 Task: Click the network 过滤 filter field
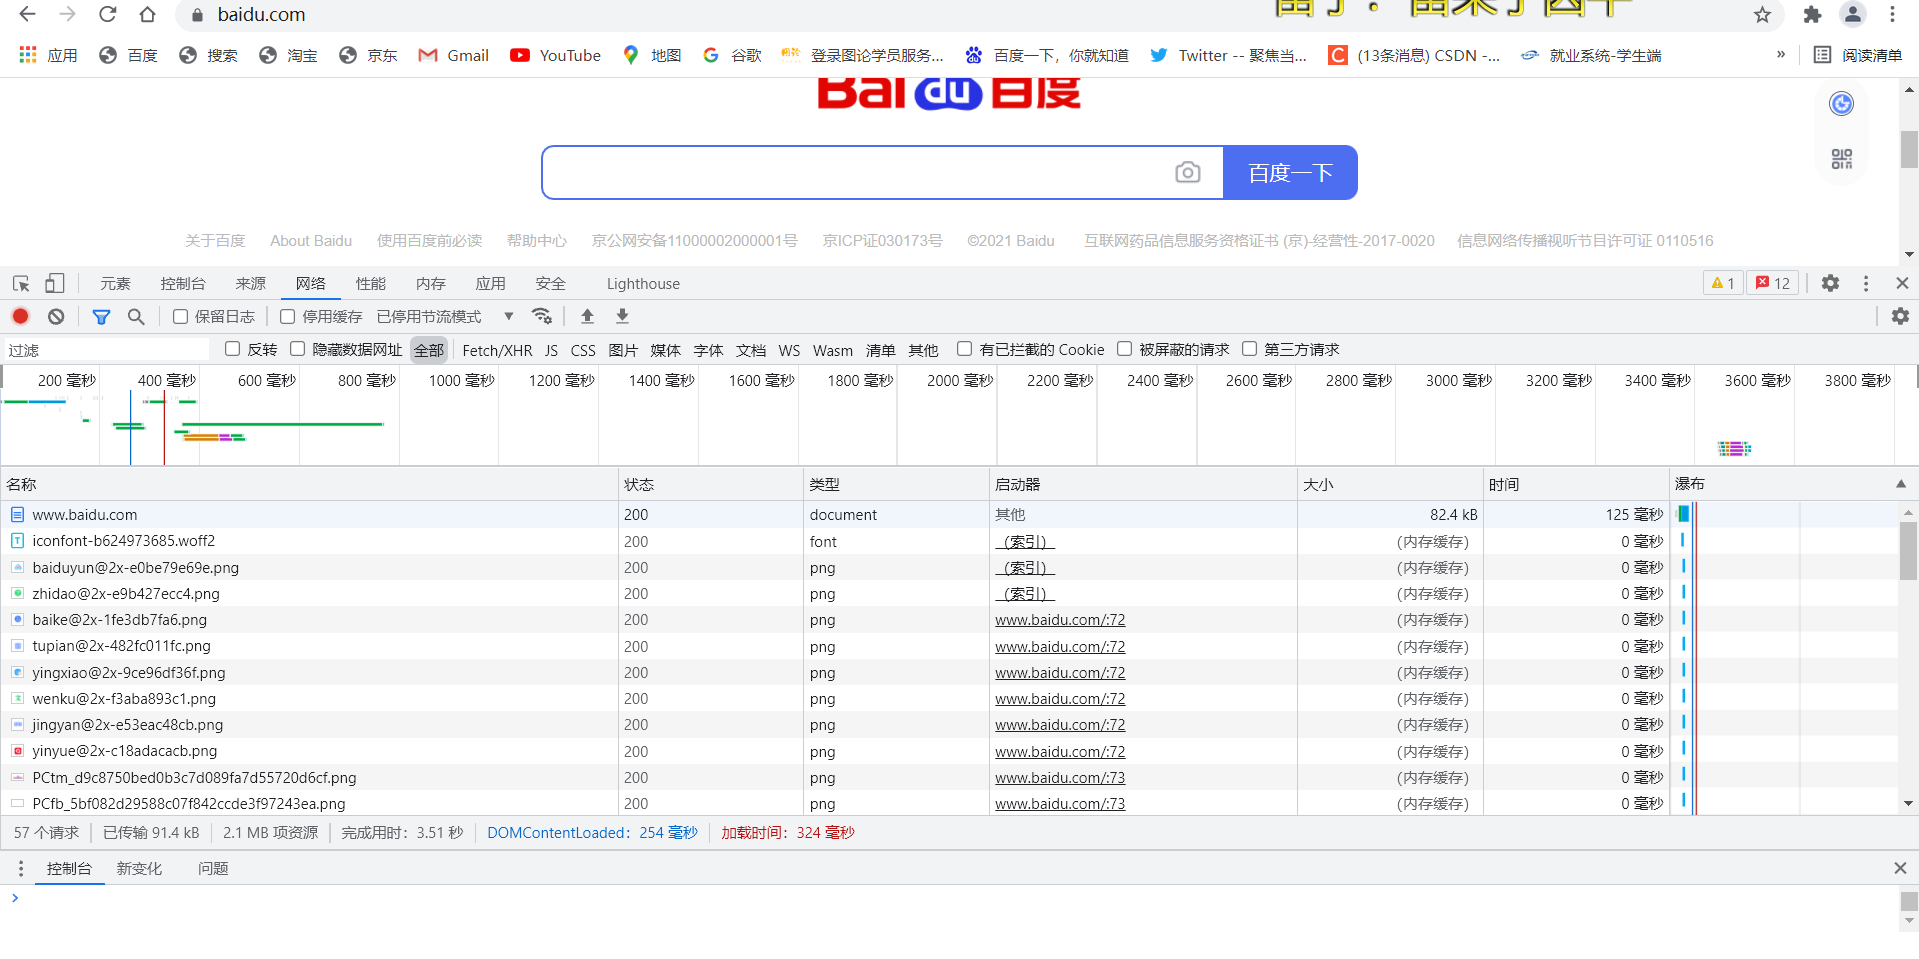pyautogui.click(x=108, y=350)
